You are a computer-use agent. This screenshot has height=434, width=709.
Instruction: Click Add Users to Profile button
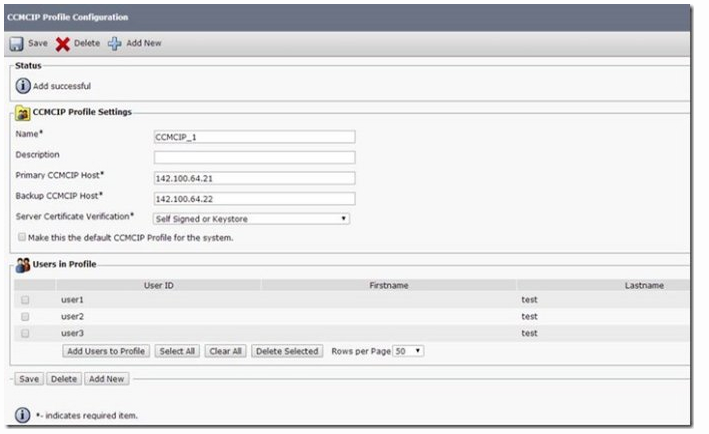[x=106, y=351]
